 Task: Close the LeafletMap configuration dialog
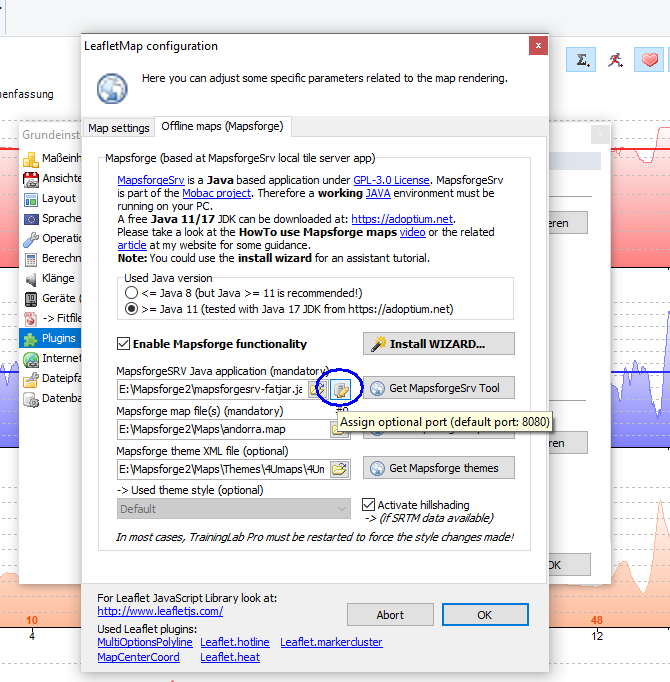click(538, 46)
